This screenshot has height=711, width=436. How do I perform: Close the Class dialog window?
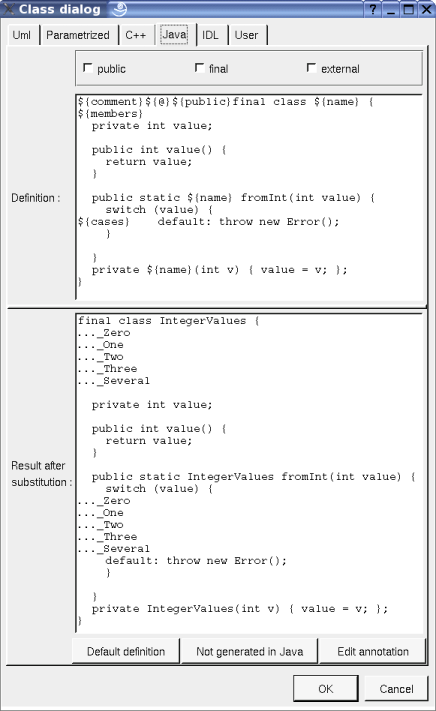click(426, 9)
